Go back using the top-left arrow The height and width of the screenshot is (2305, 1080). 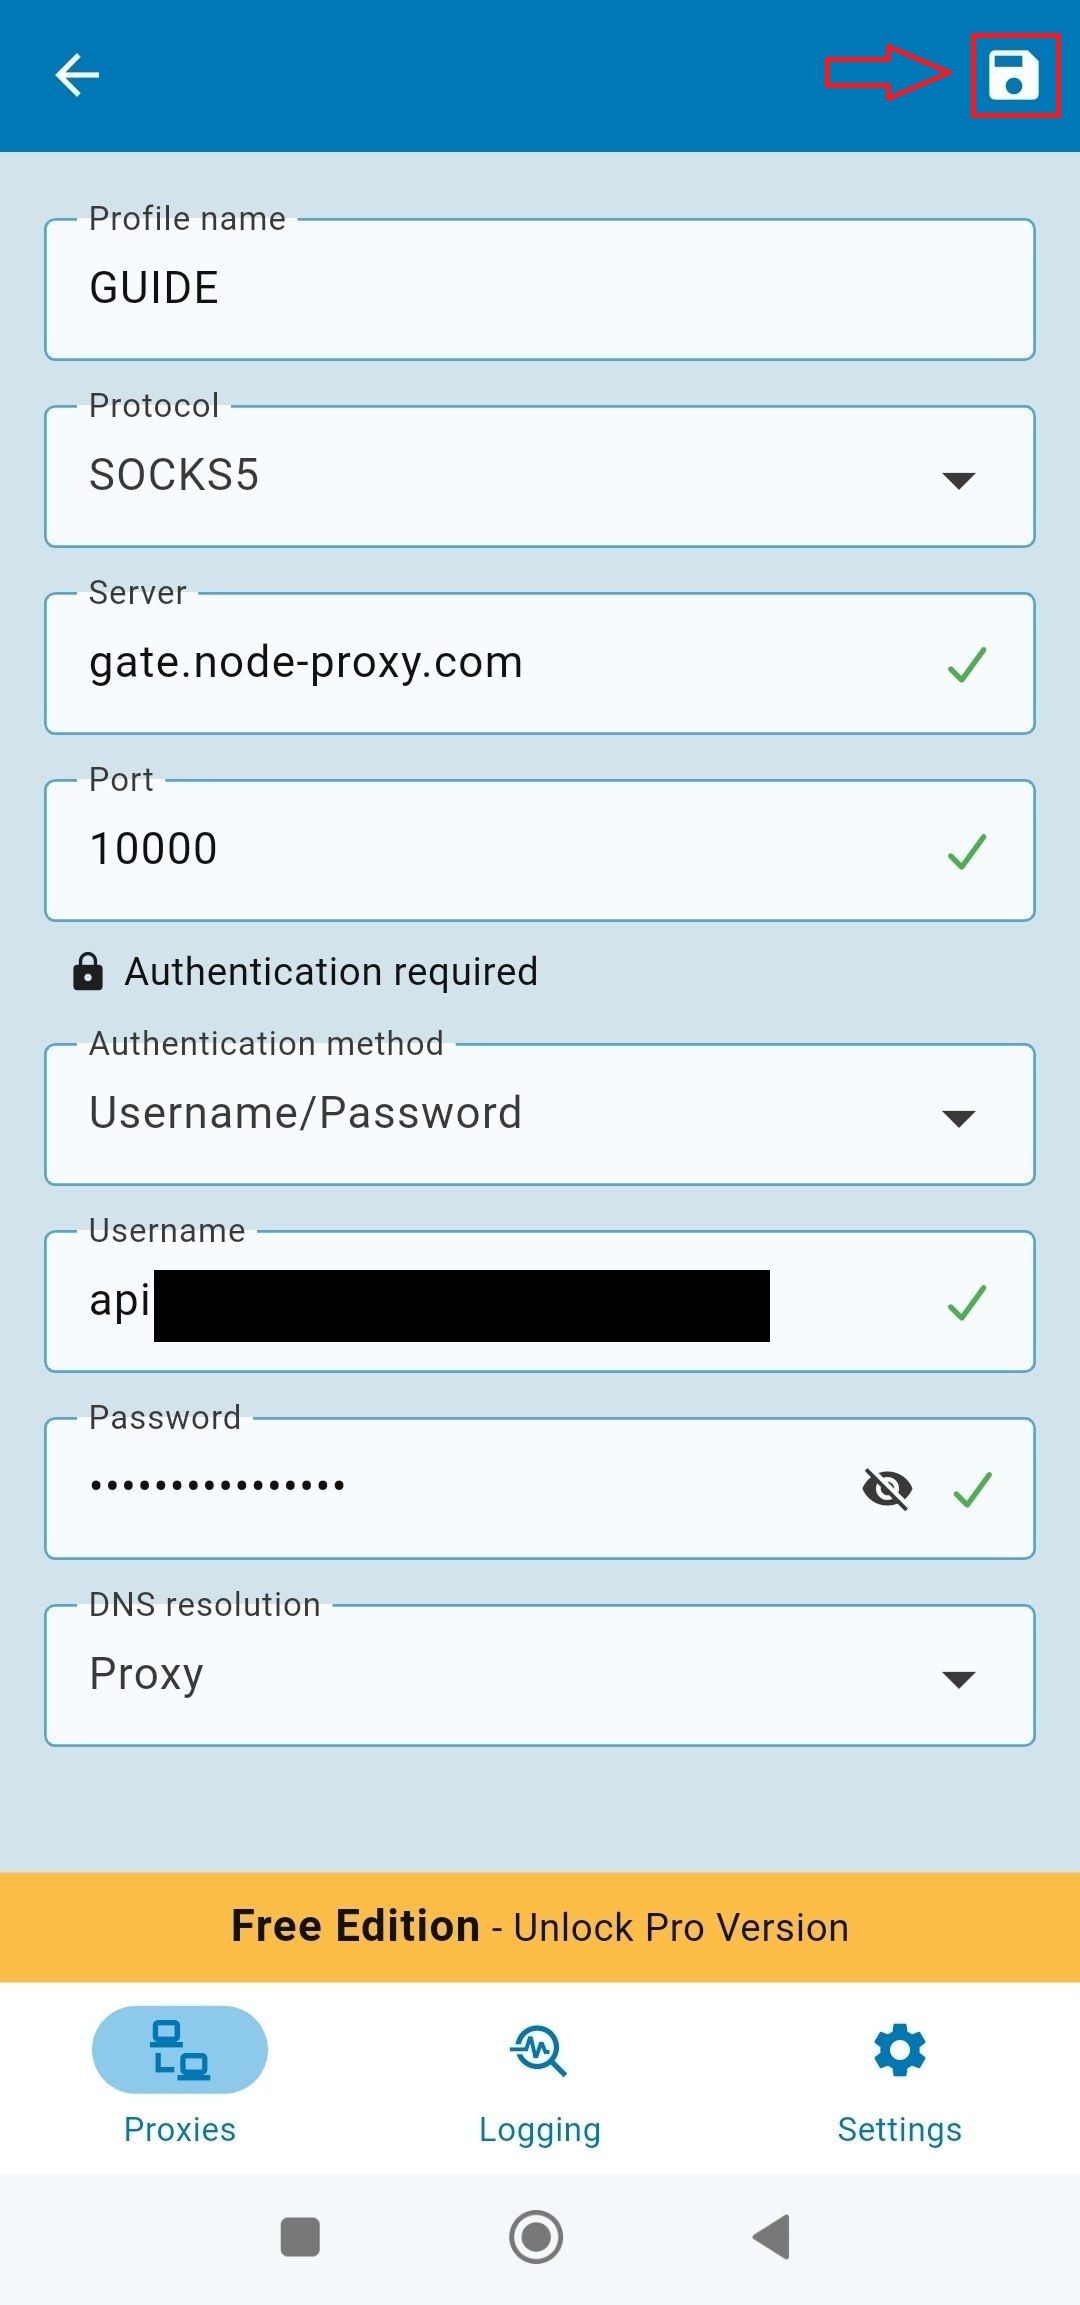point(77,75)
